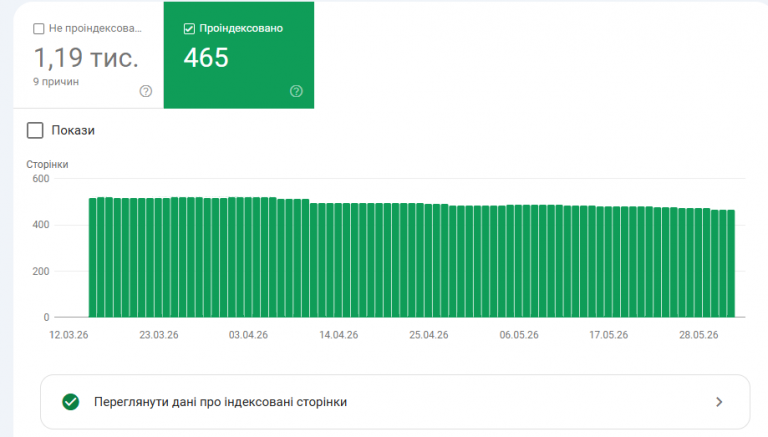Open help icon in green indexed card
768x437 pixels.
coord(296,91)
